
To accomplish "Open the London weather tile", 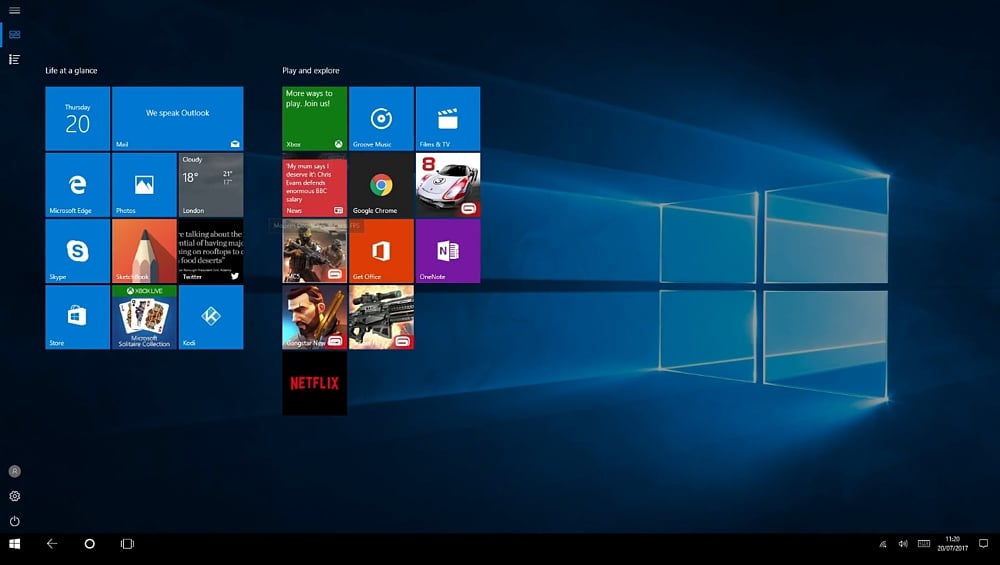I will (211, 185).
